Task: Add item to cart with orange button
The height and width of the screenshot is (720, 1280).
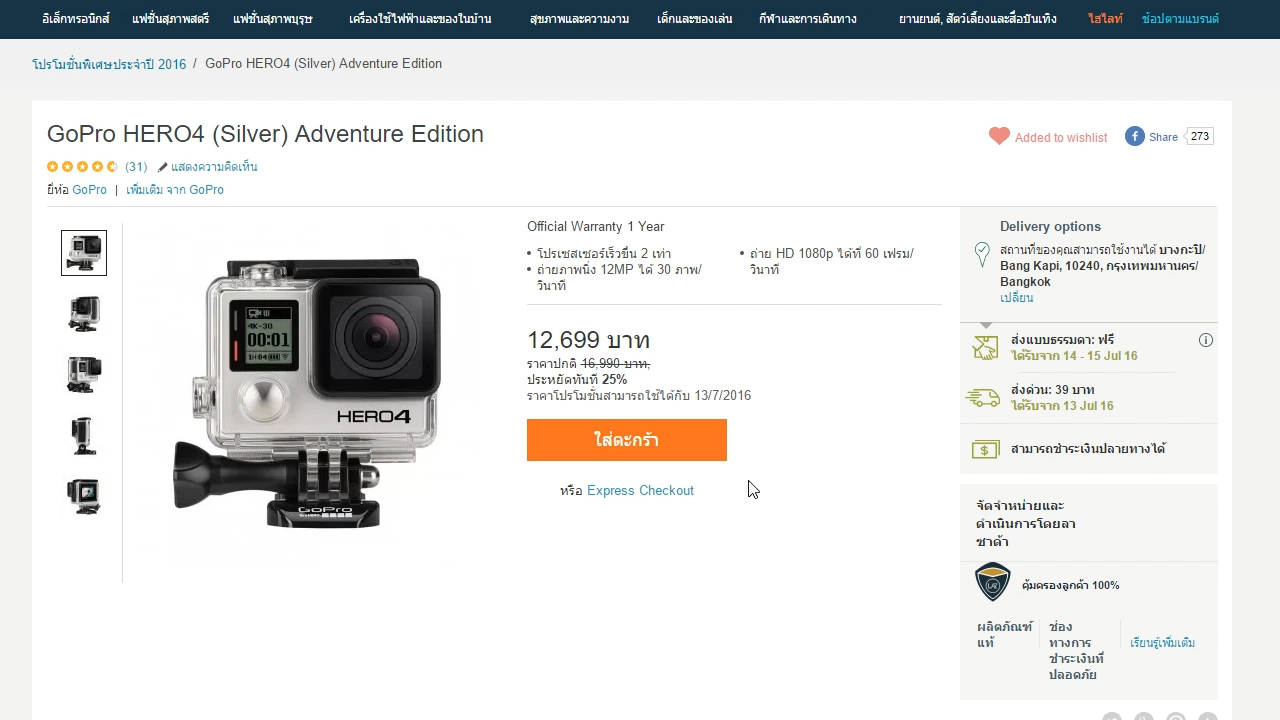Action: 627,440
